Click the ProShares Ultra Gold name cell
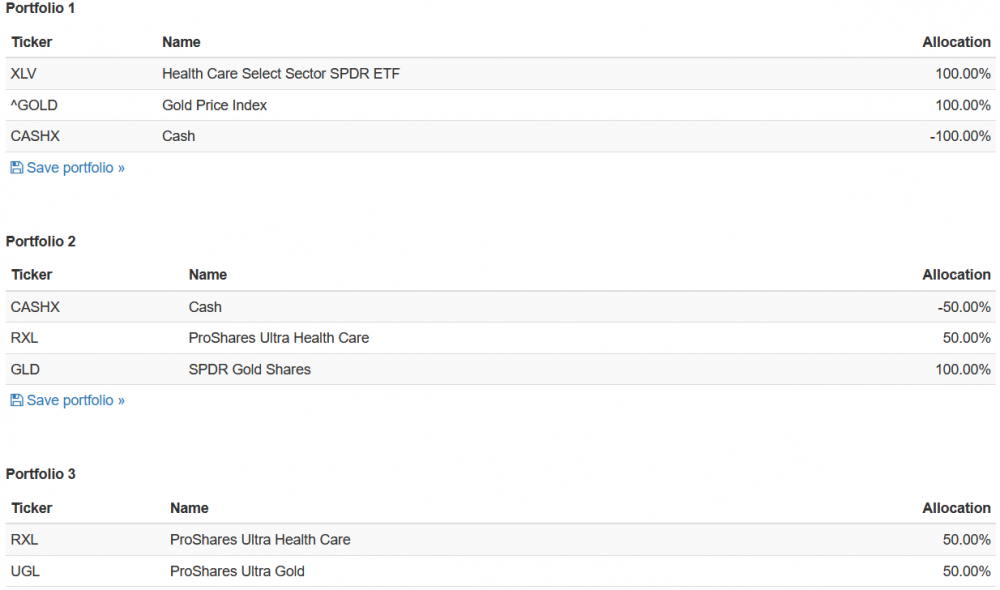Image resolution: width=1000 pixels, height=590 pixels. pyautogui.click(x=237, y=571)
